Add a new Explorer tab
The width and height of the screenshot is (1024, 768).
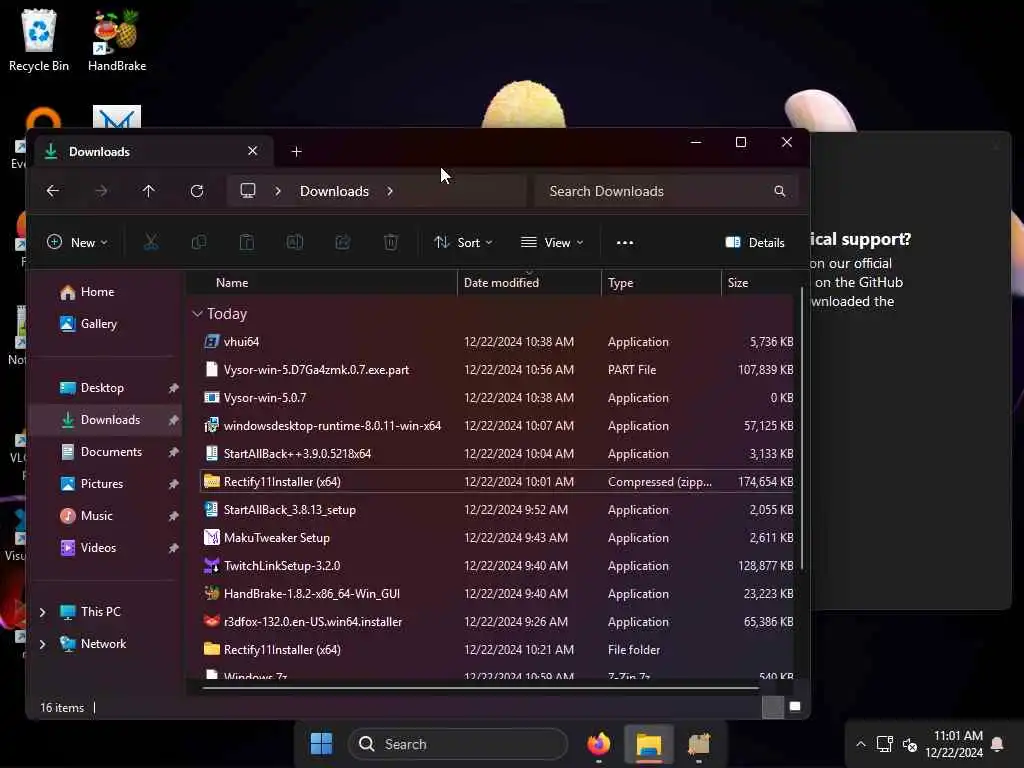click(296, 152)
